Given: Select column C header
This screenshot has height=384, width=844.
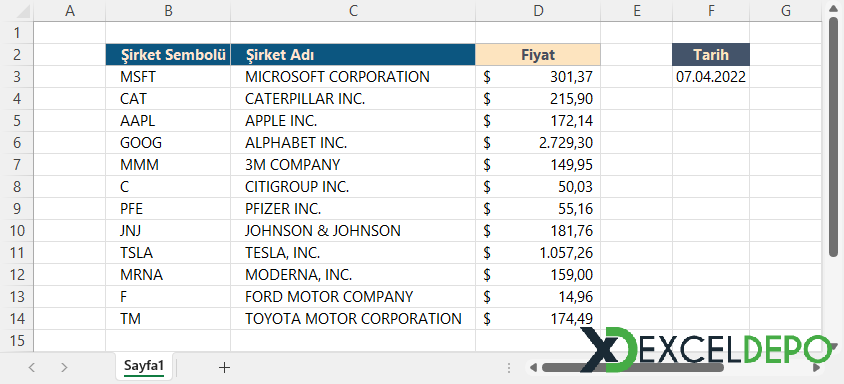Looking at the screenshot, I should tap(353, 11).
